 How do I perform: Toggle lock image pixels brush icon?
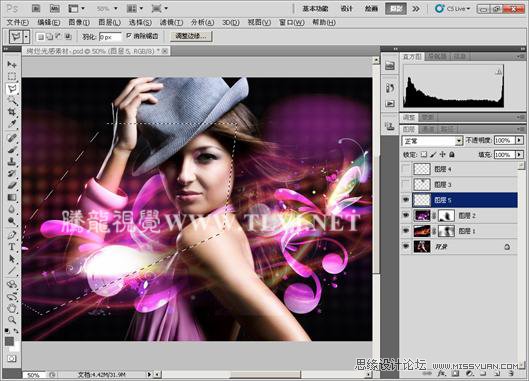(433, 155)
